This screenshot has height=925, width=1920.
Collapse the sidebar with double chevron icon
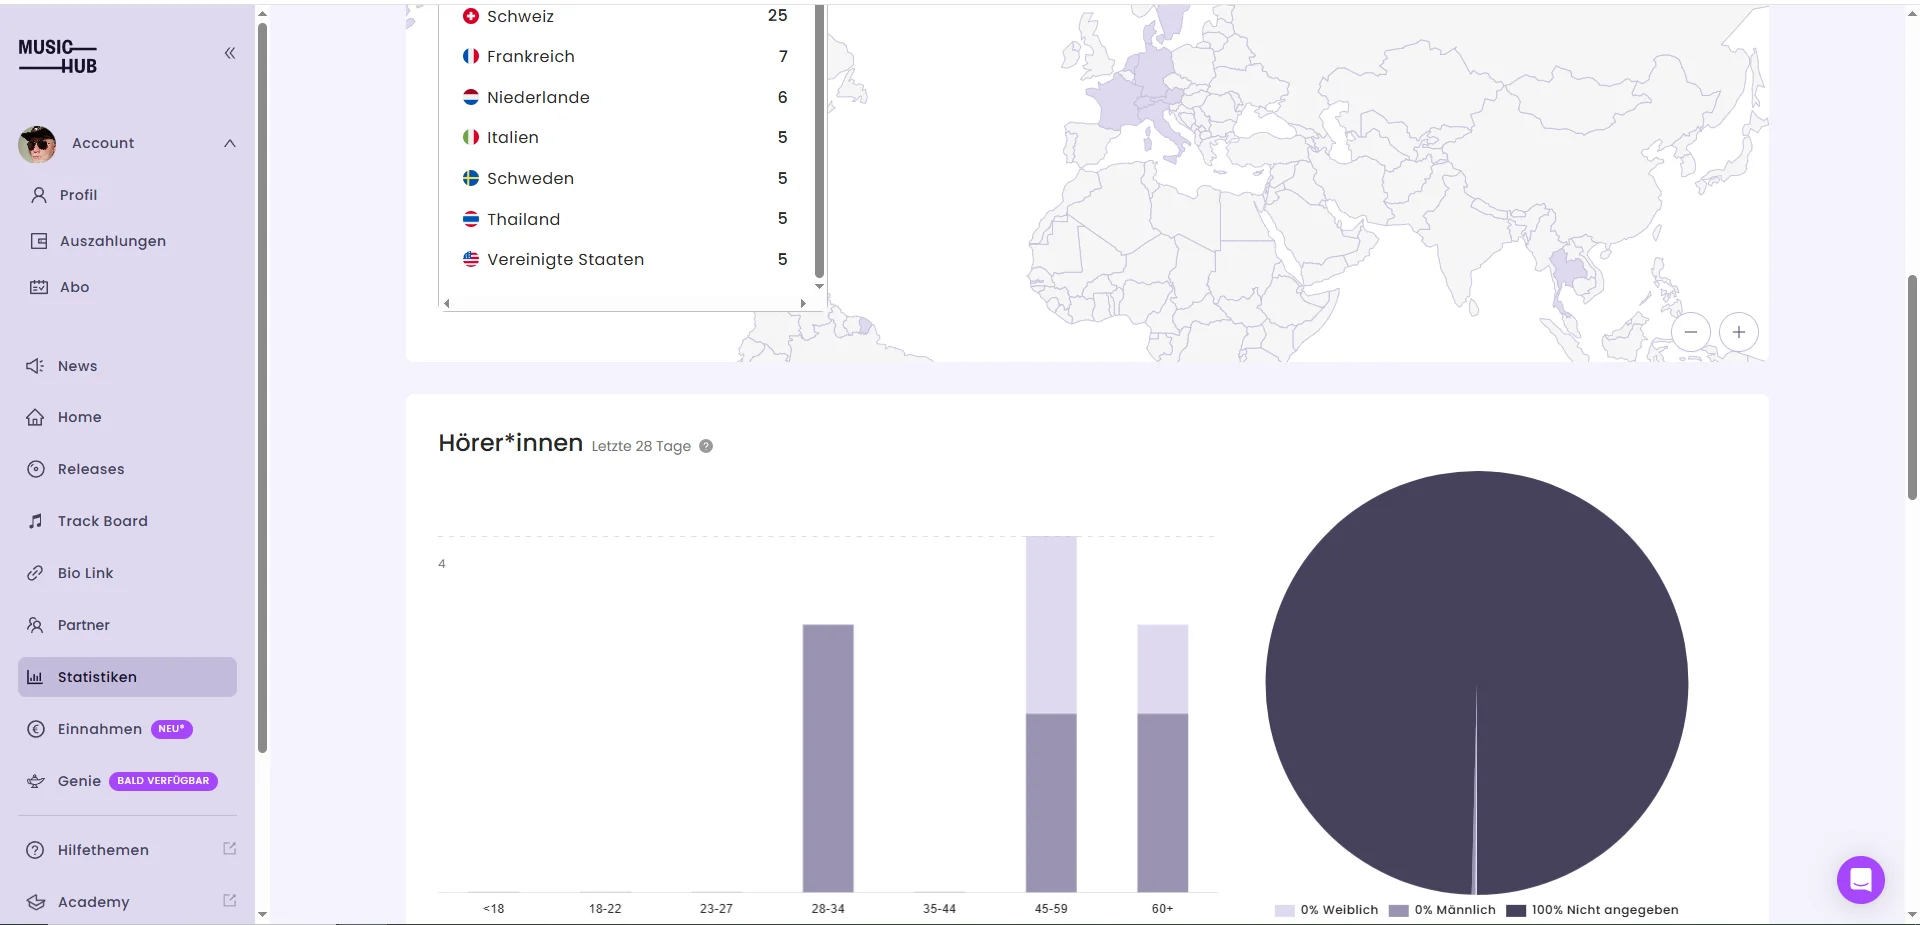point(230,53)
